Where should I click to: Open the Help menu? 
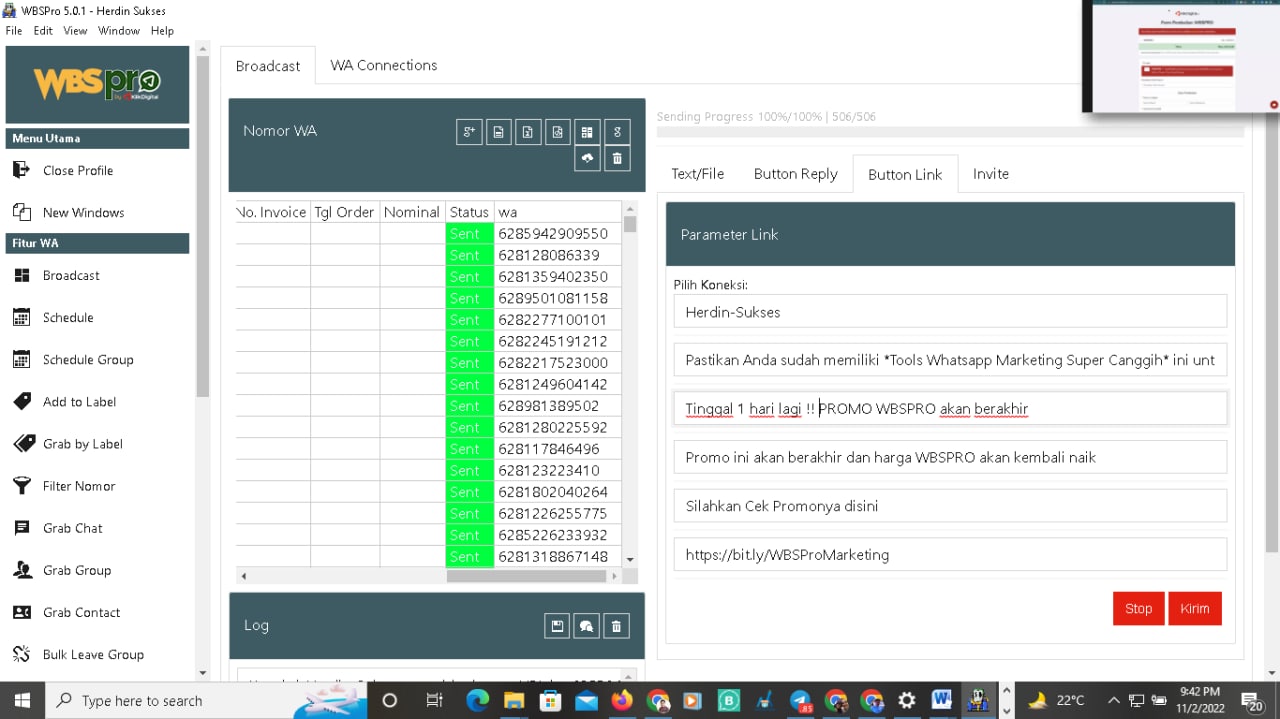coord(162,31)
